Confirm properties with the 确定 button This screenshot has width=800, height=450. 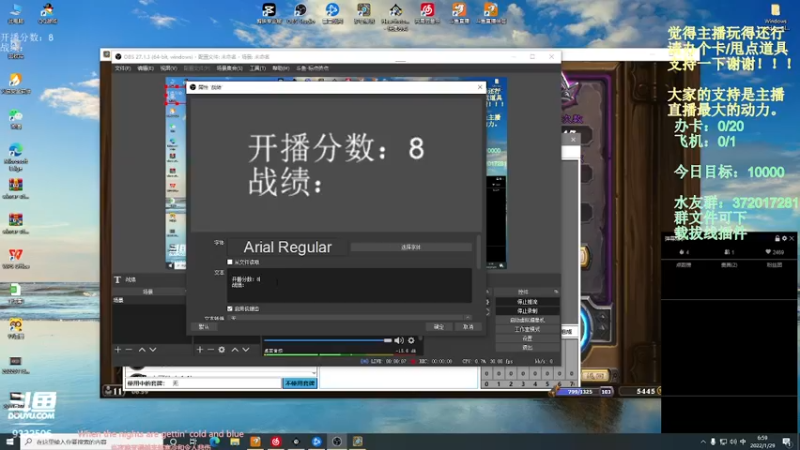[x=439, y=327]
